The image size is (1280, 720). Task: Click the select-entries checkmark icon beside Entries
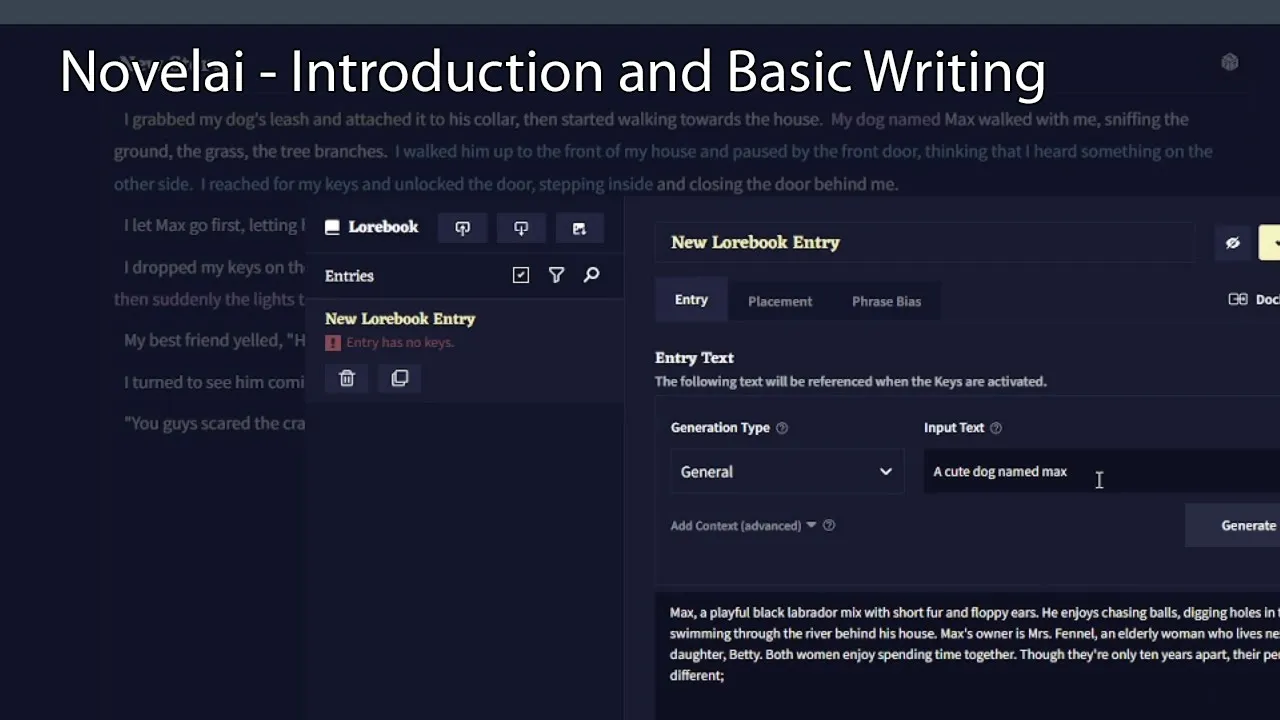[521, 275]
